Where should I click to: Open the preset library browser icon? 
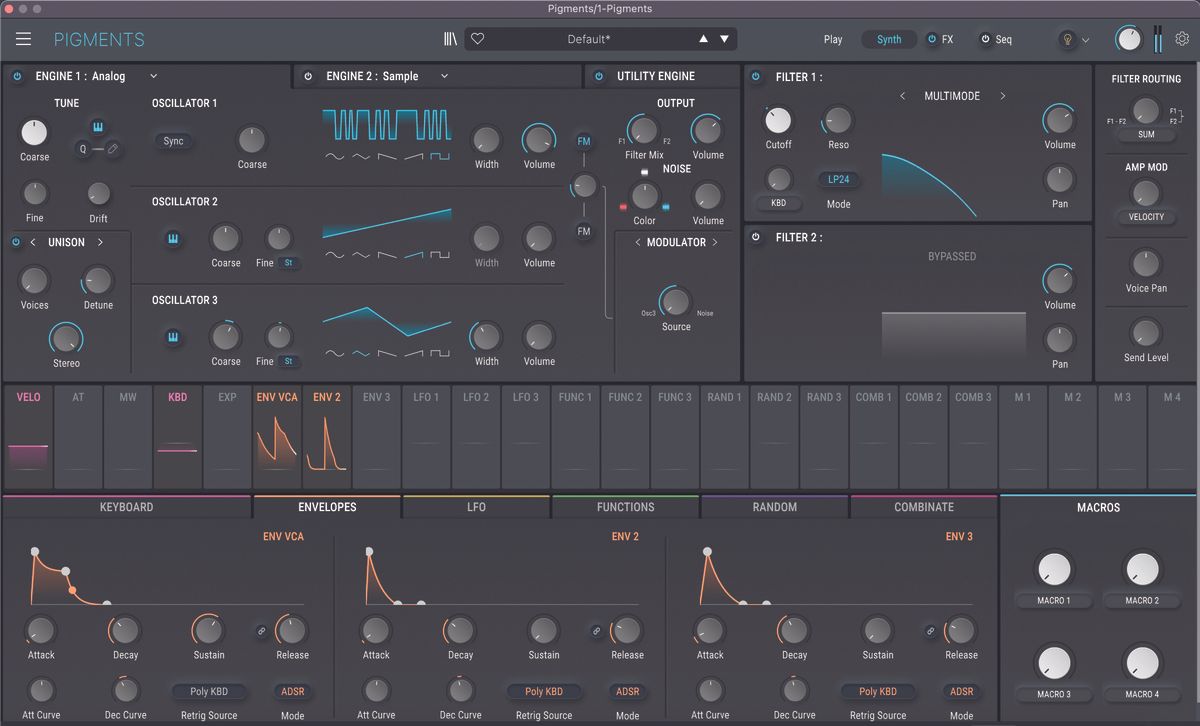pos(450,38)
